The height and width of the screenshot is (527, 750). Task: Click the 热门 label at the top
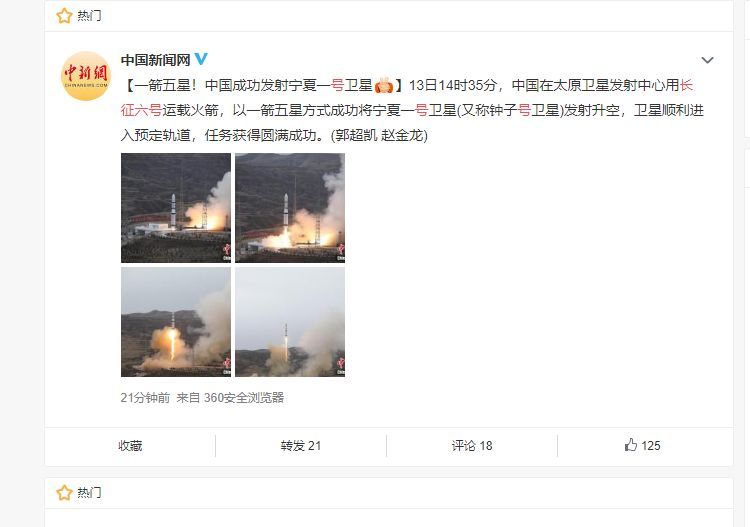point(89,16)
